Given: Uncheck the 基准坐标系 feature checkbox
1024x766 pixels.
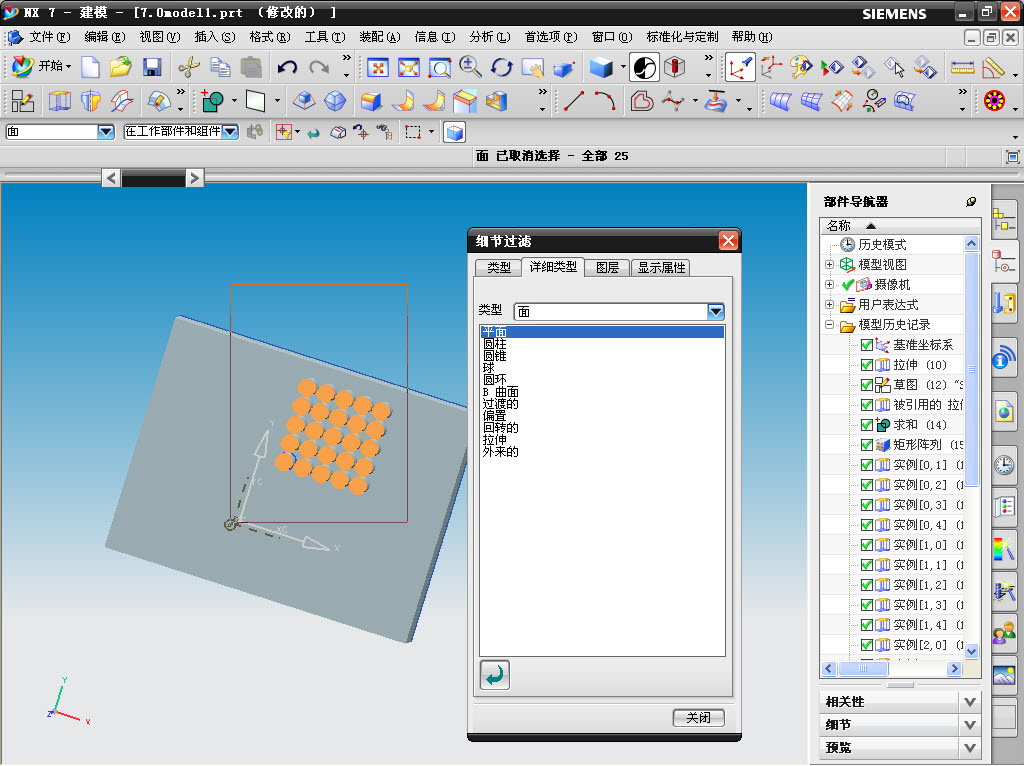Looking at the screenshot, I should click(x=867, y=345).
